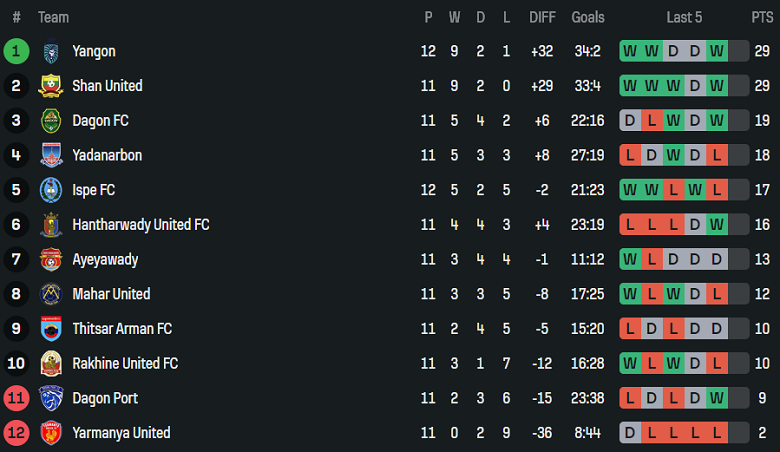Click Yarmanya United's first Last 5 draw box
The image size is (780, 452).
pos(629,433)
